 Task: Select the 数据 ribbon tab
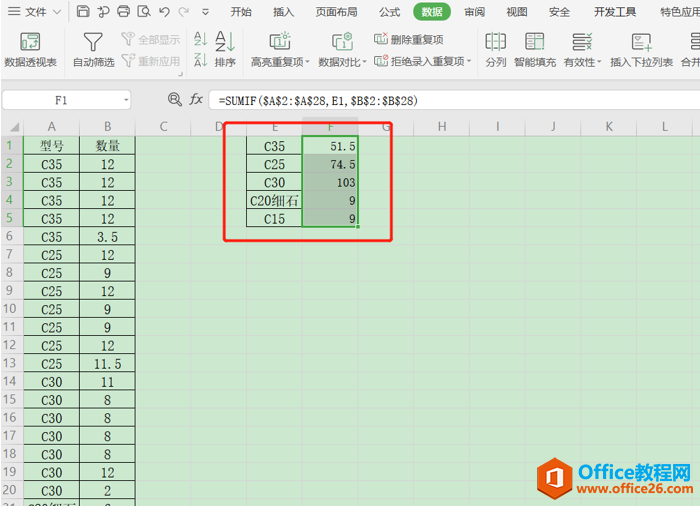(x=432, y=12)
